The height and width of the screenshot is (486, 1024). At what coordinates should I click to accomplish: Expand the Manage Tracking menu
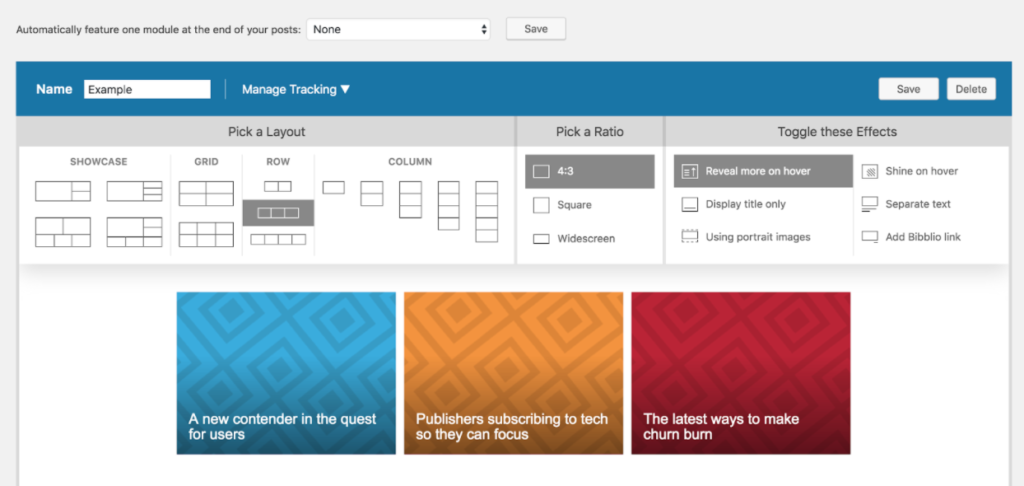296,89
